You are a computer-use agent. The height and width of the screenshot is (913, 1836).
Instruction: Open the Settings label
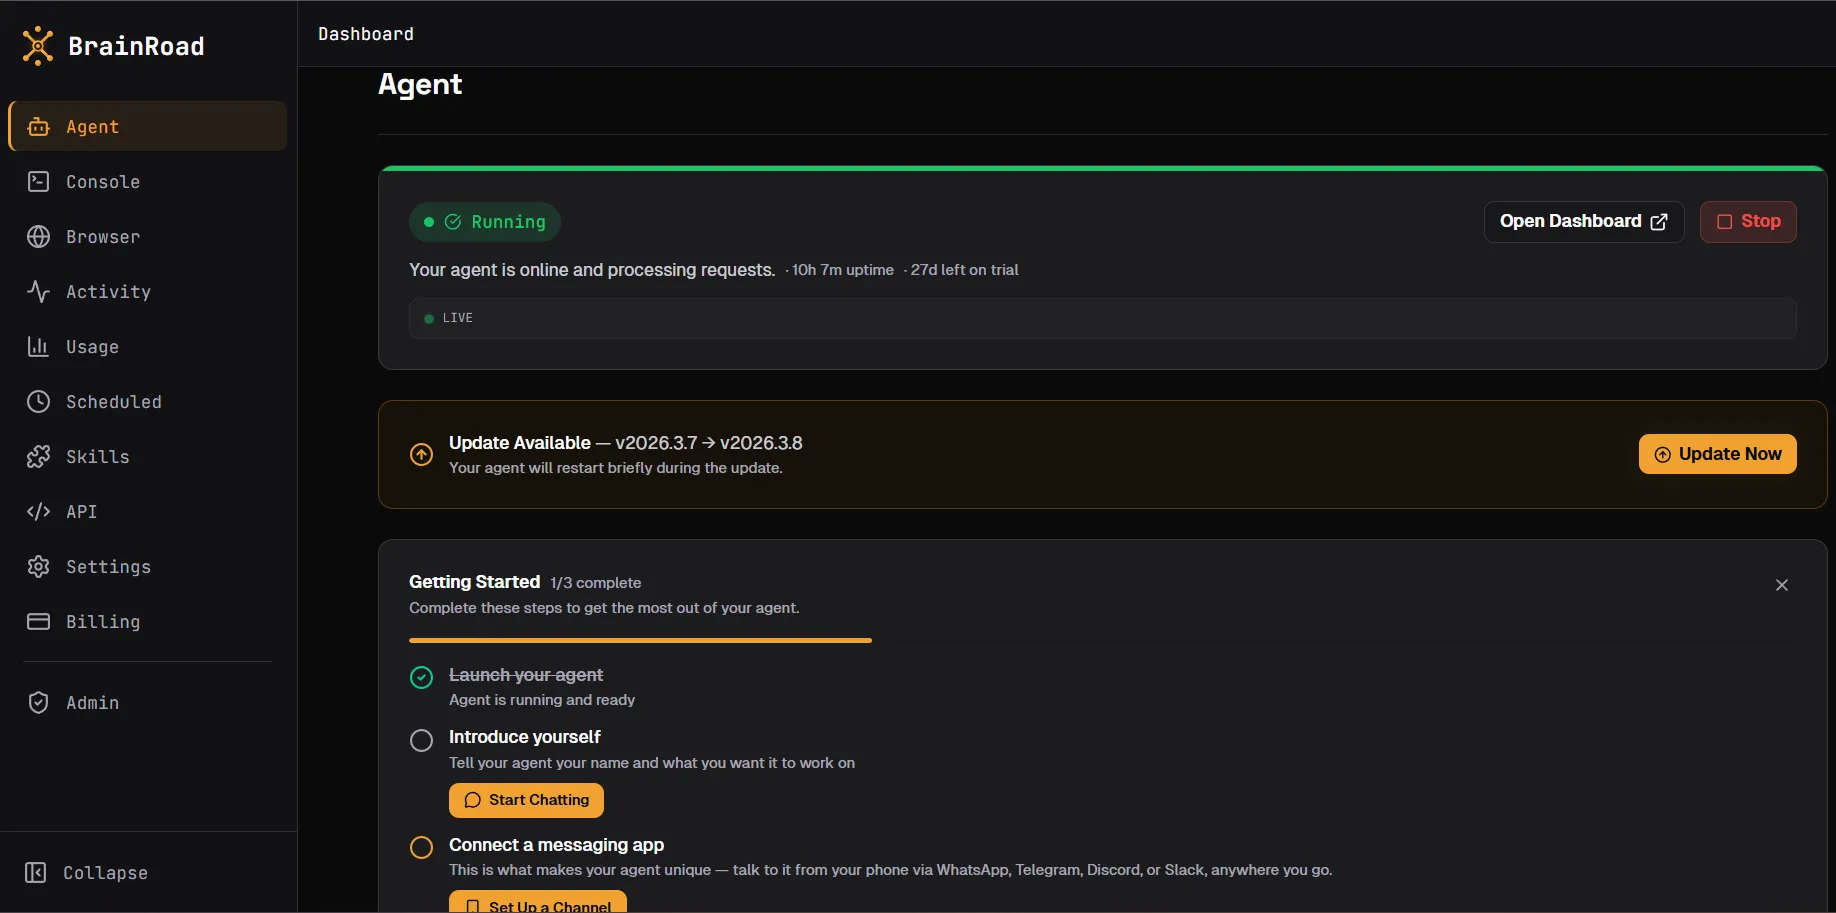(108, 566)
